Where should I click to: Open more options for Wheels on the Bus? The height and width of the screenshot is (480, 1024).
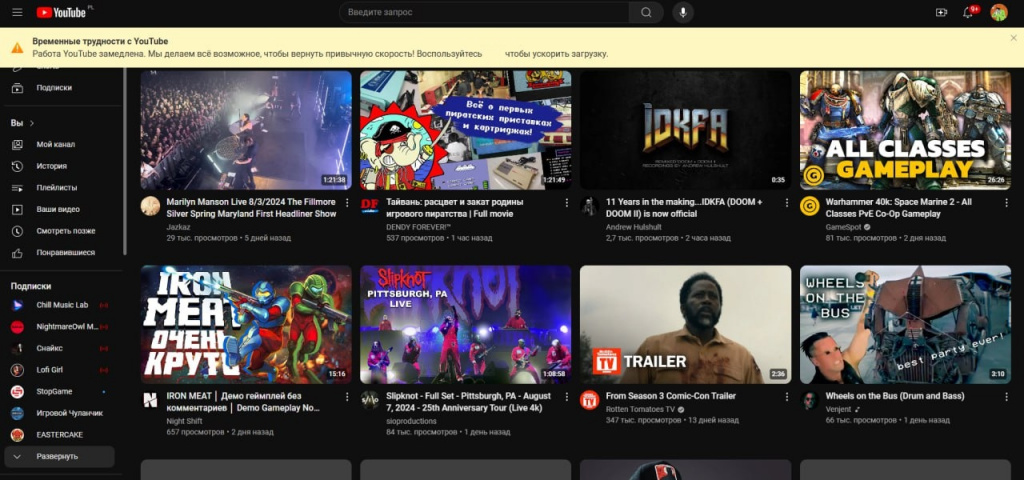tap(1006, 397)
